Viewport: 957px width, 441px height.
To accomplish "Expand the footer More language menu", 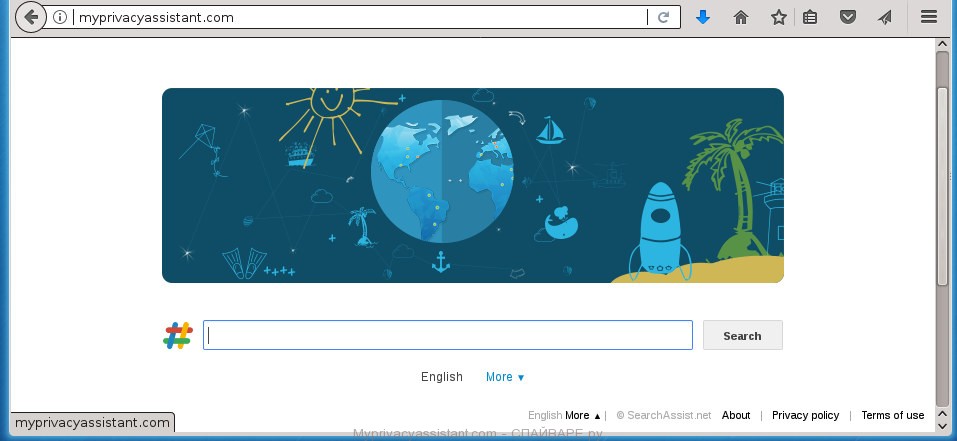I will point(583,415).
